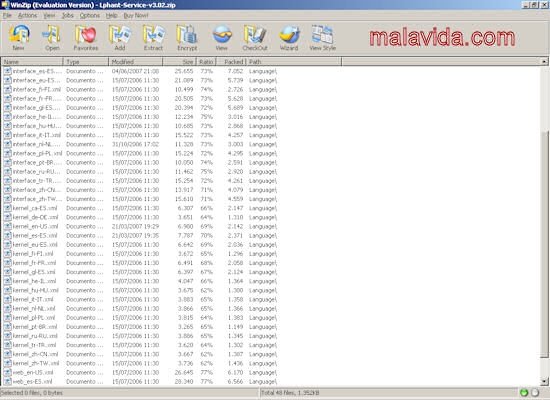Select the file interface_tr-TR

(x=37, y=181)
